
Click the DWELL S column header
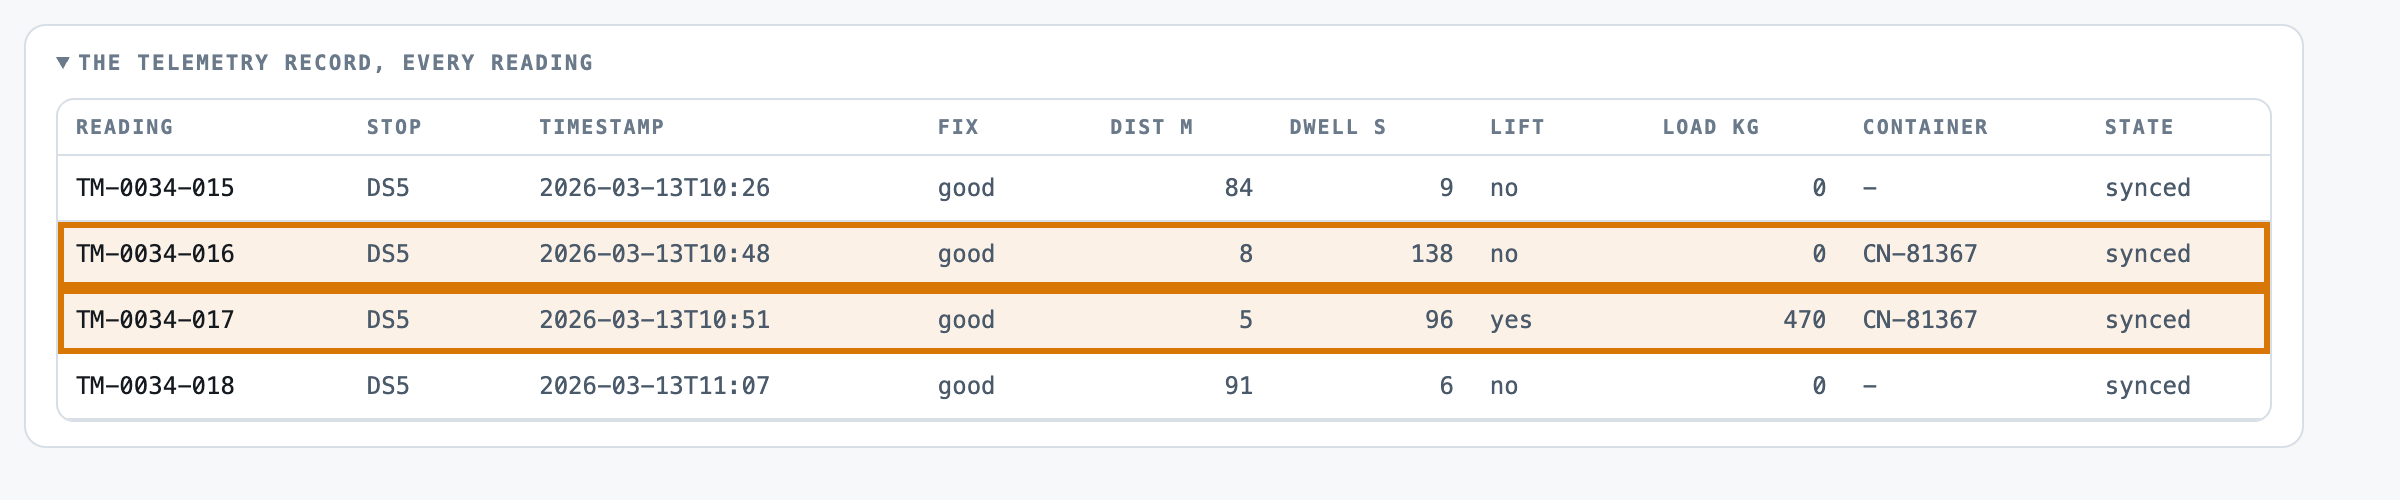1338,127
